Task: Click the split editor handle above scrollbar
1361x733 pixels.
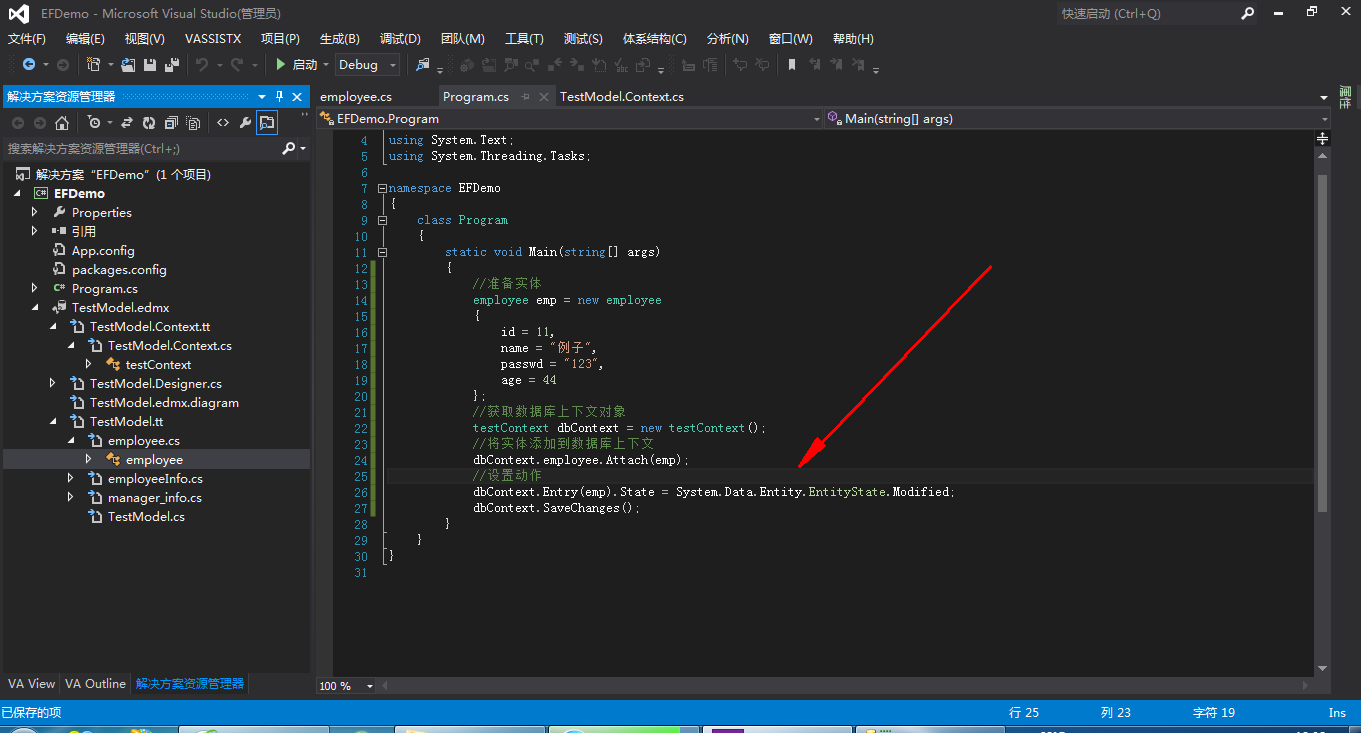Action: [1322, 139]
